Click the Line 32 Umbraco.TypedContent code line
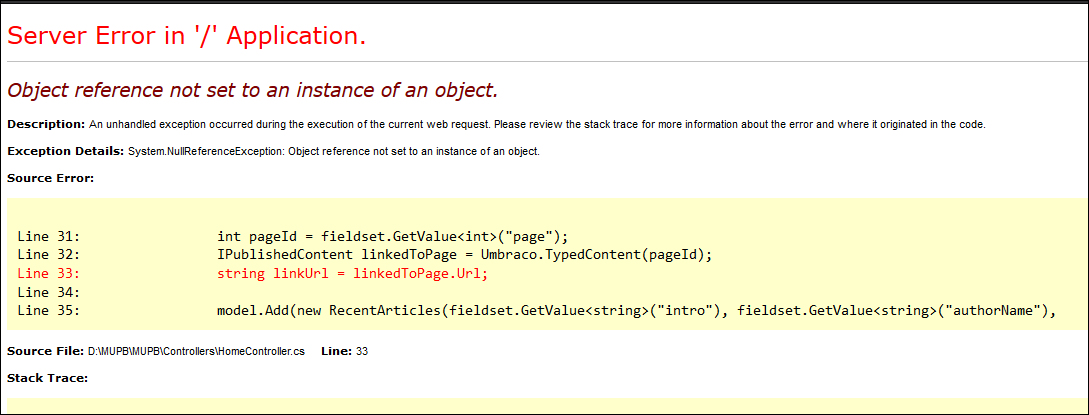 pyautogui.click(x=365, y=255)
